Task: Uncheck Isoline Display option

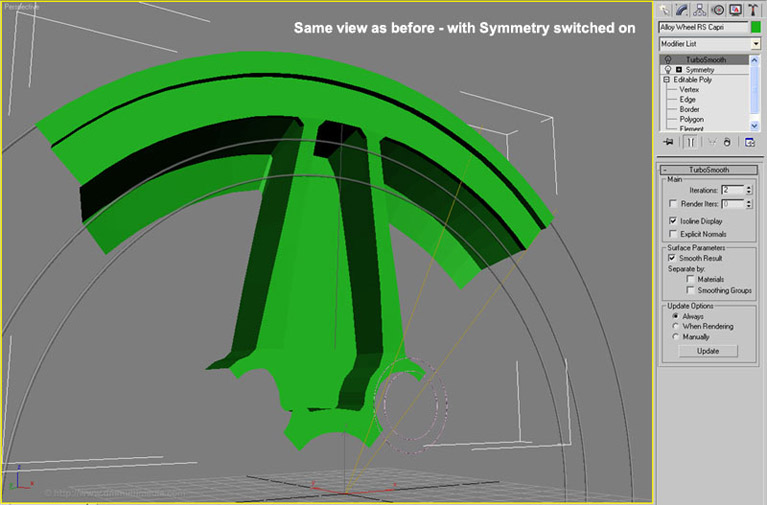Action: click(672, 220)
